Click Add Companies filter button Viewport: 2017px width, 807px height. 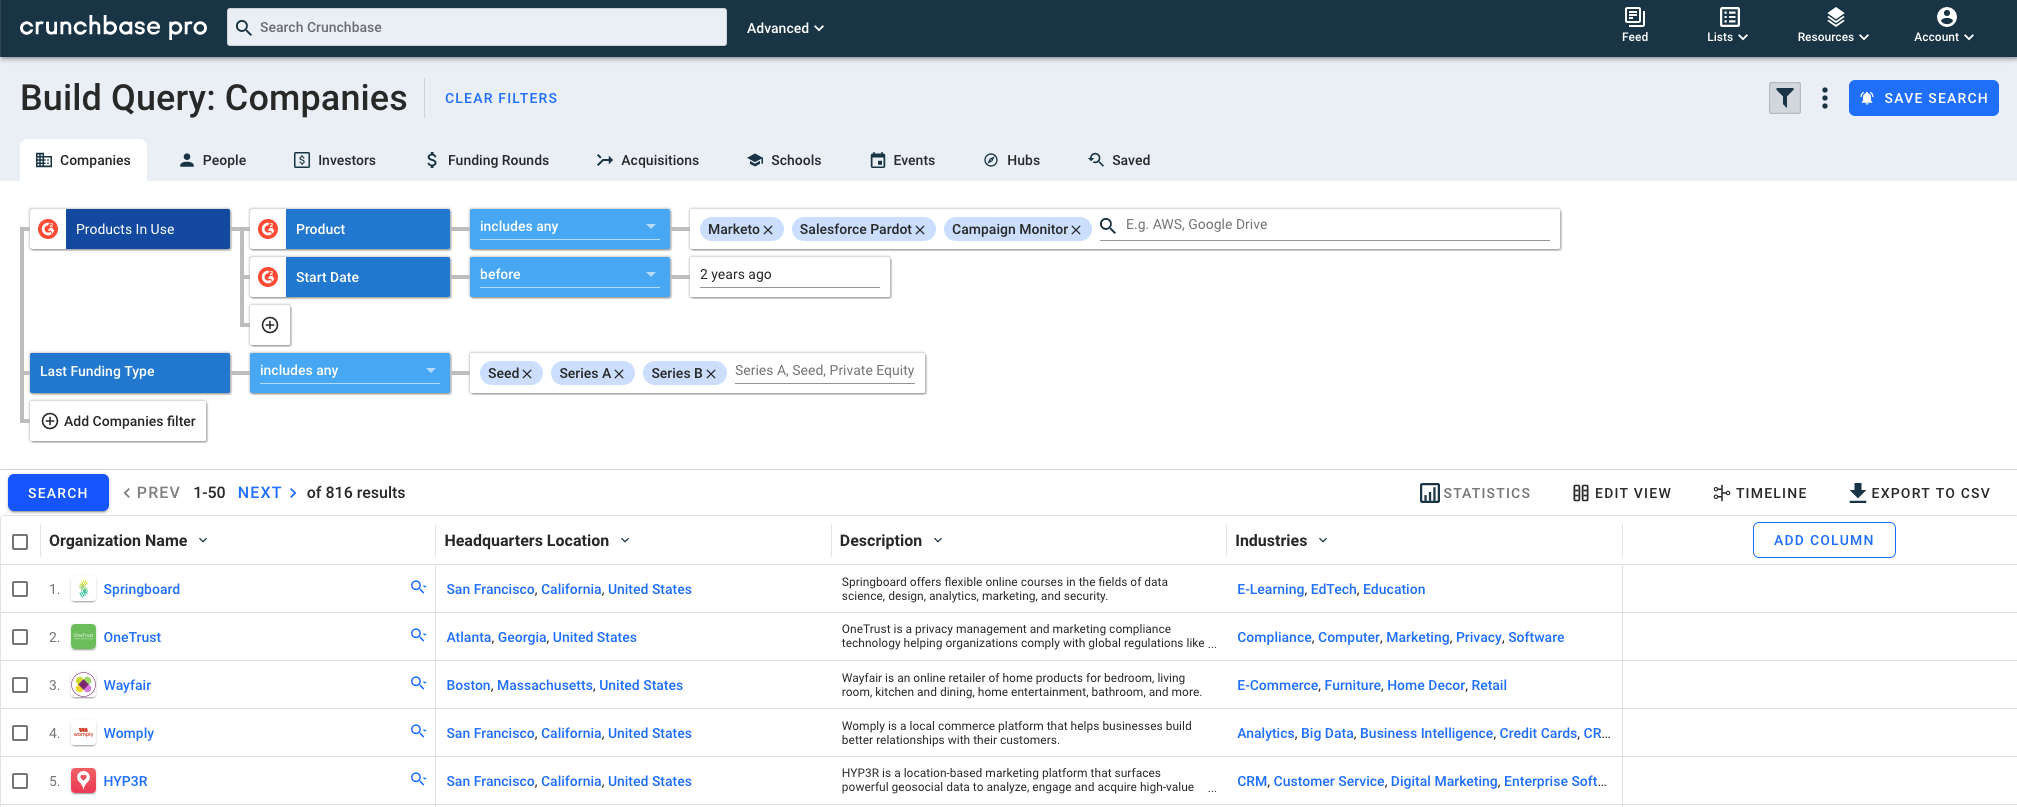click(x=119, y=421)
